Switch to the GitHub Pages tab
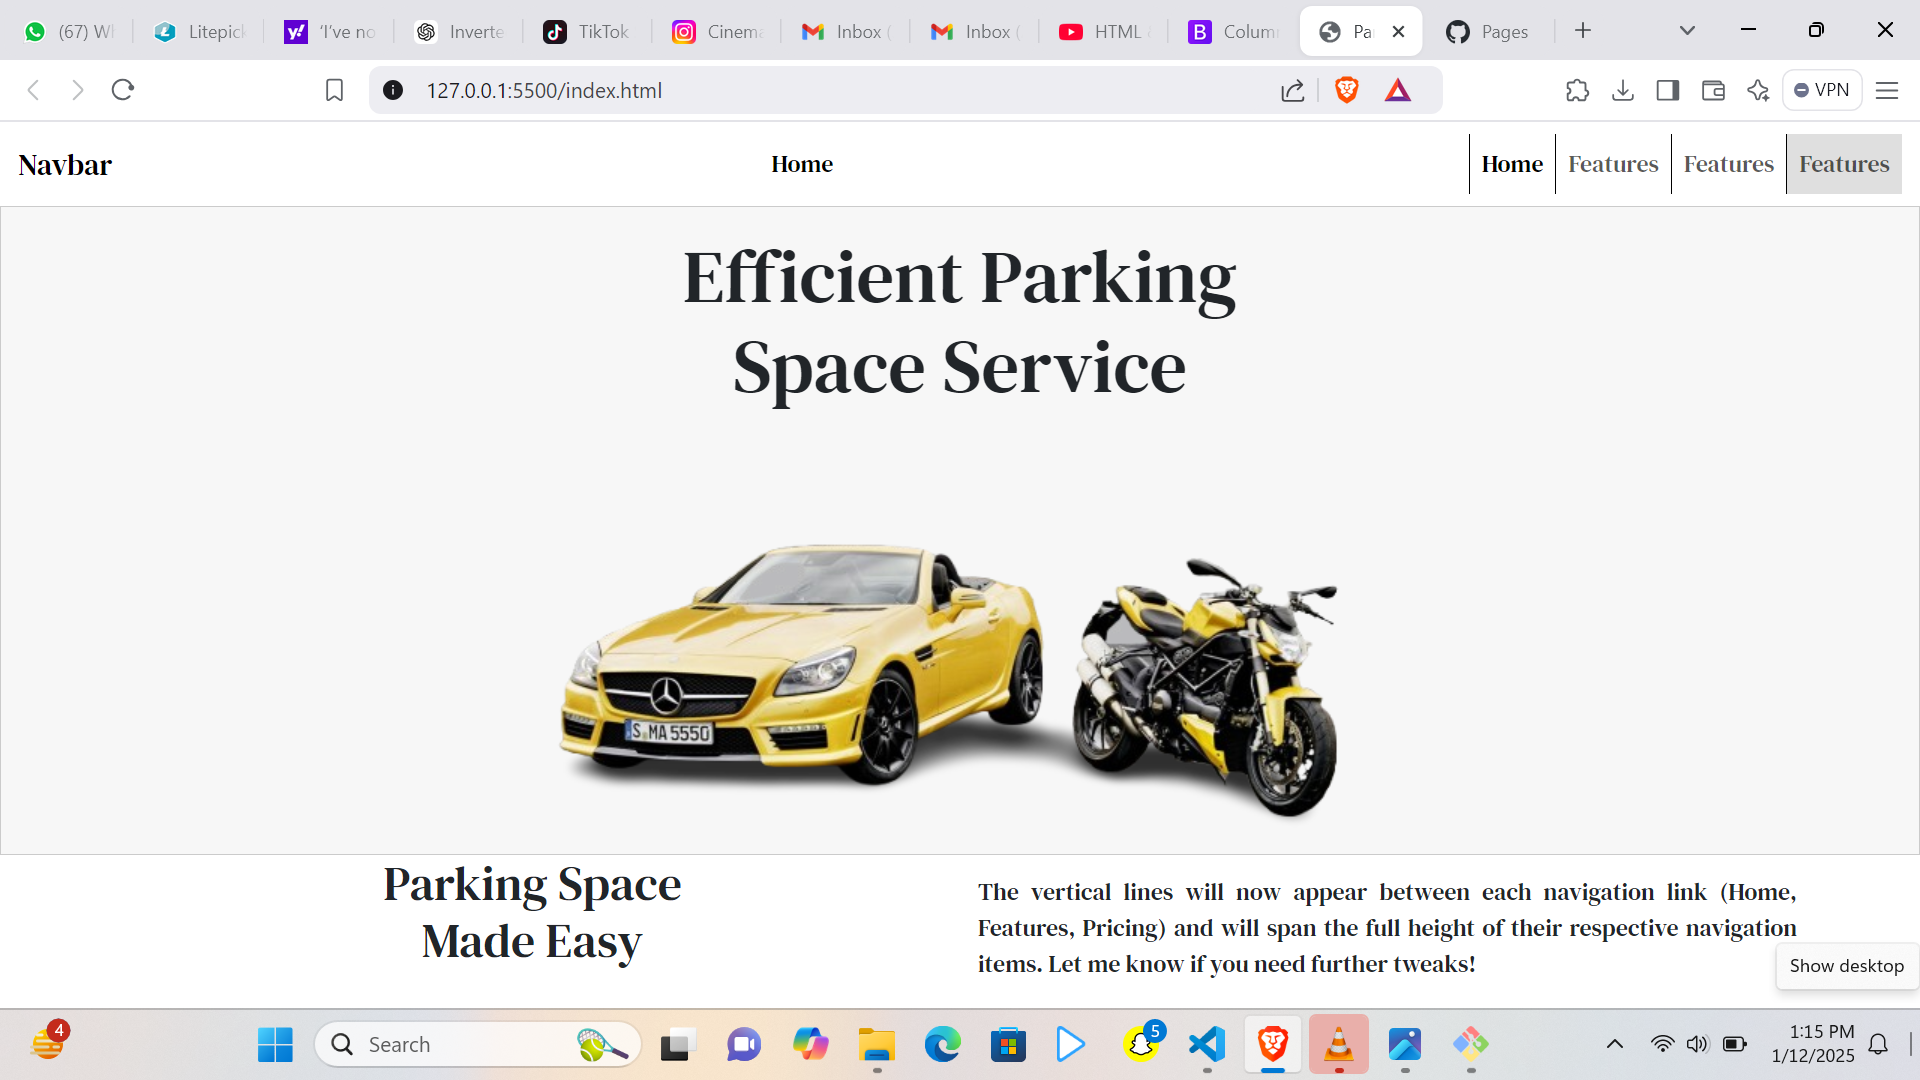The height and width of the screenshot is (1080, 1920). point(1488,31)
